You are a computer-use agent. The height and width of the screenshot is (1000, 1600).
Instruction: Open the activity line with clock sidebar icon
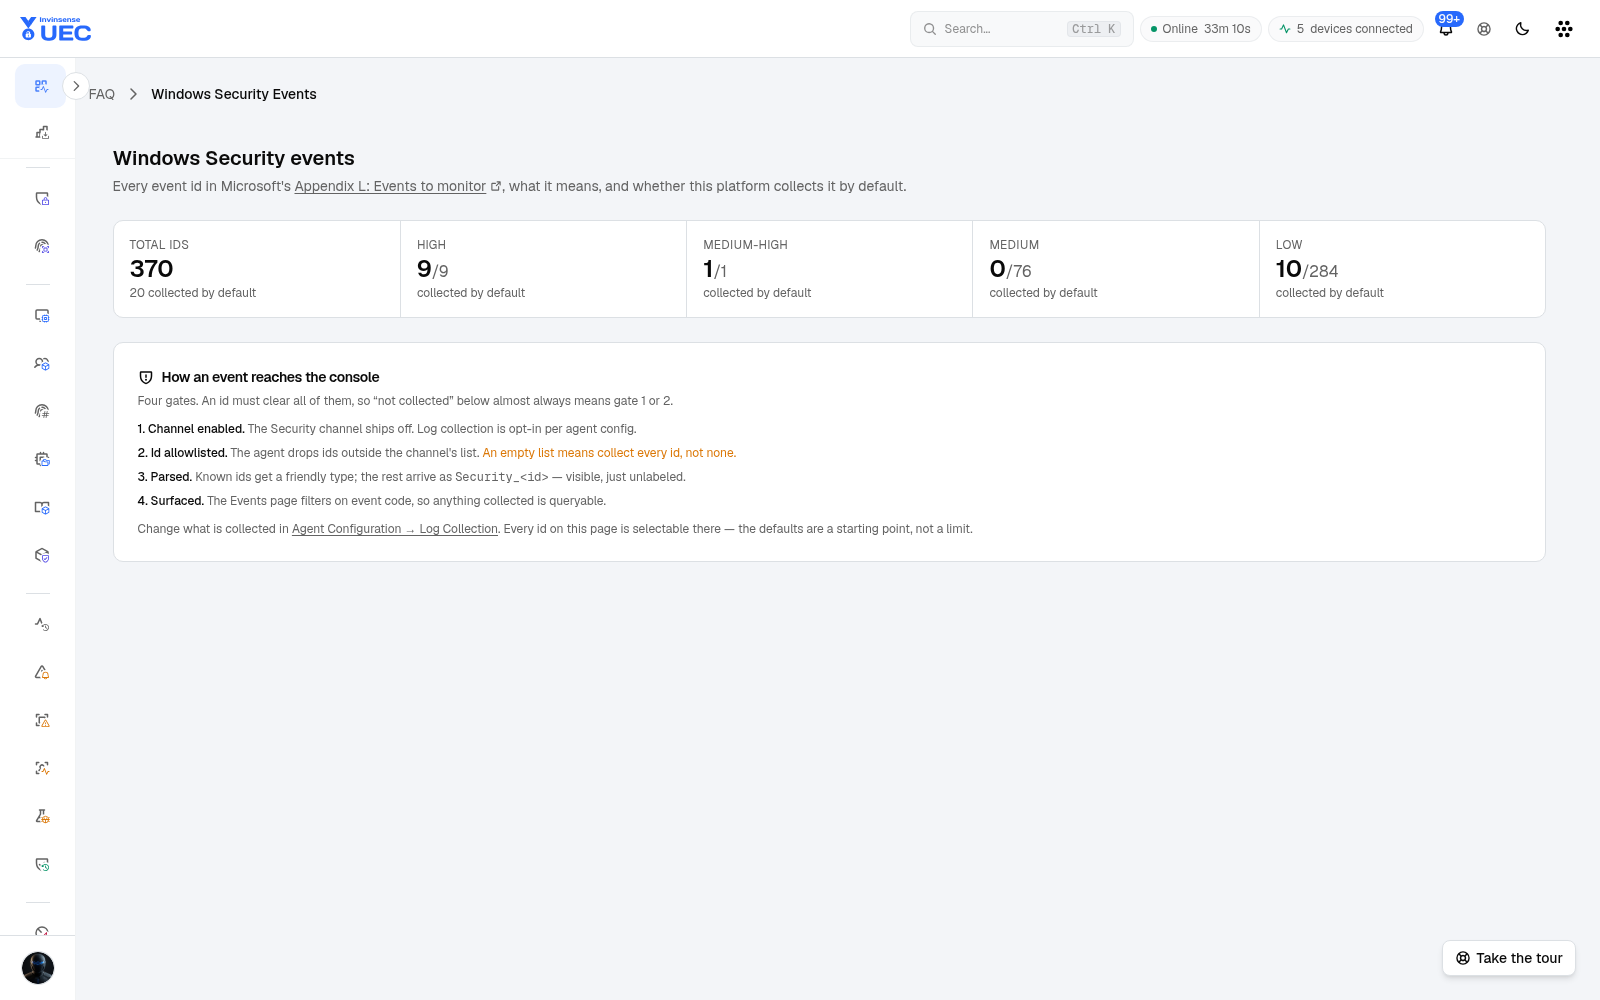42,624
